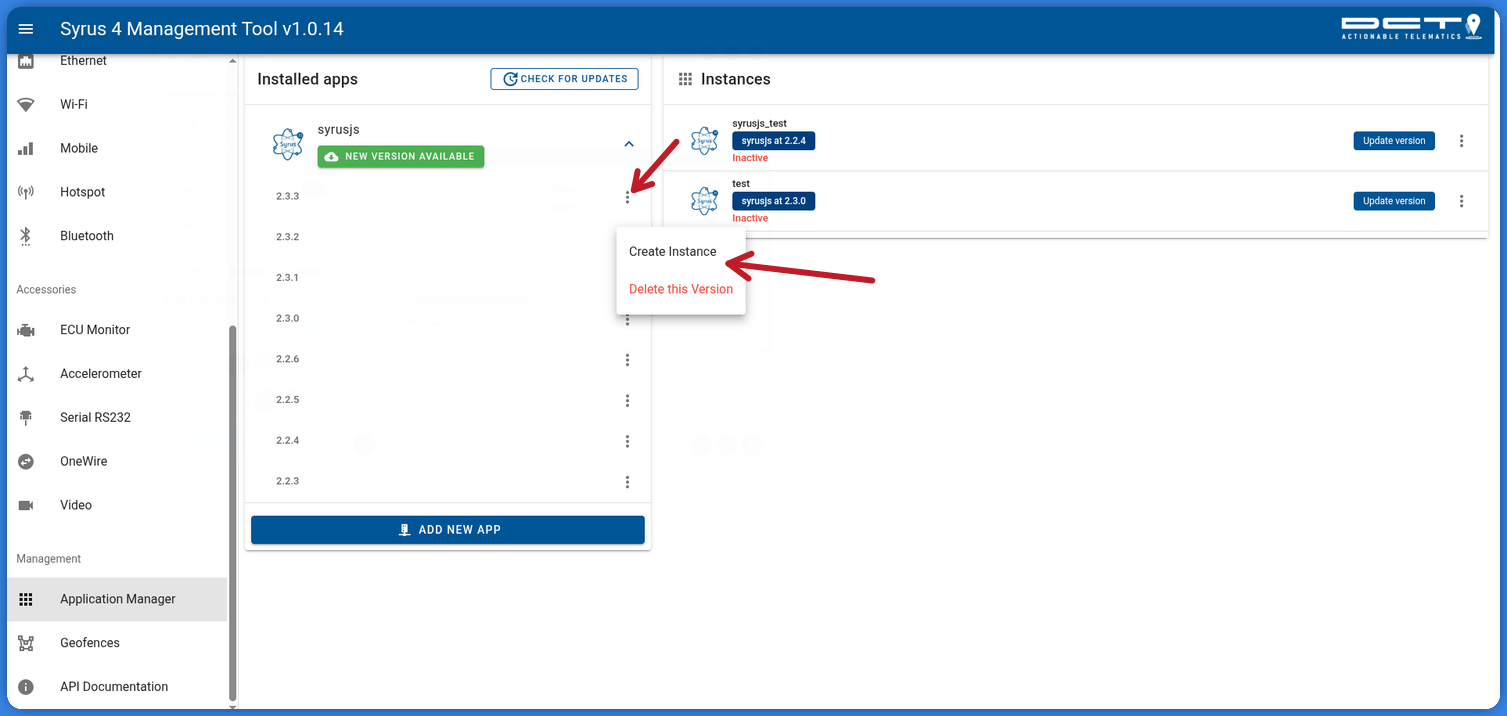1507x716 pixels.
Task: Choose Delete this Version
Action: (x=681, y=289)
